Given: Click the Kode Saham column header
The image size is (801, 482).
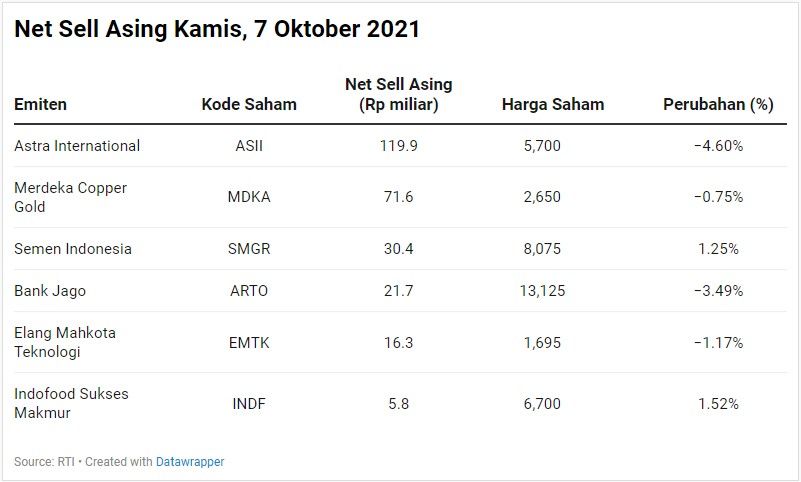Looking at the screenshot, I should coord(249,104).
